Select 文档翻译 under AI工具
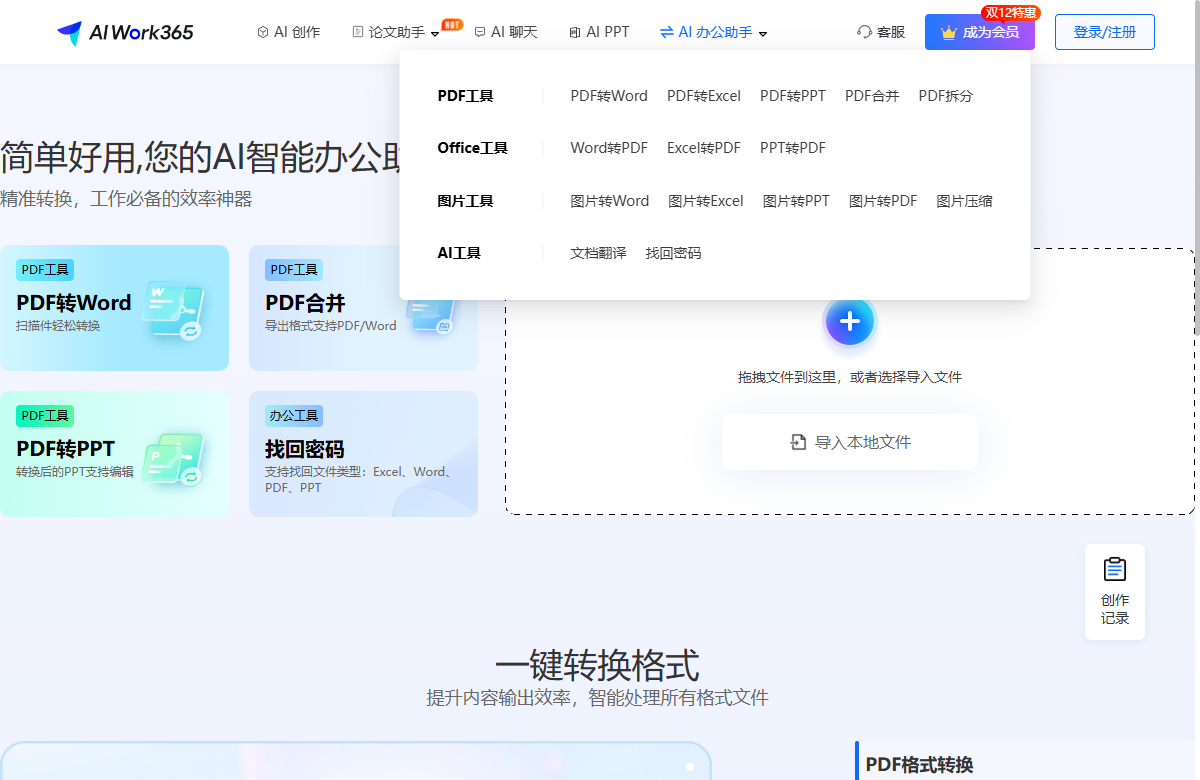This screenshot has width=1200, height=780. tap(597, 252)
